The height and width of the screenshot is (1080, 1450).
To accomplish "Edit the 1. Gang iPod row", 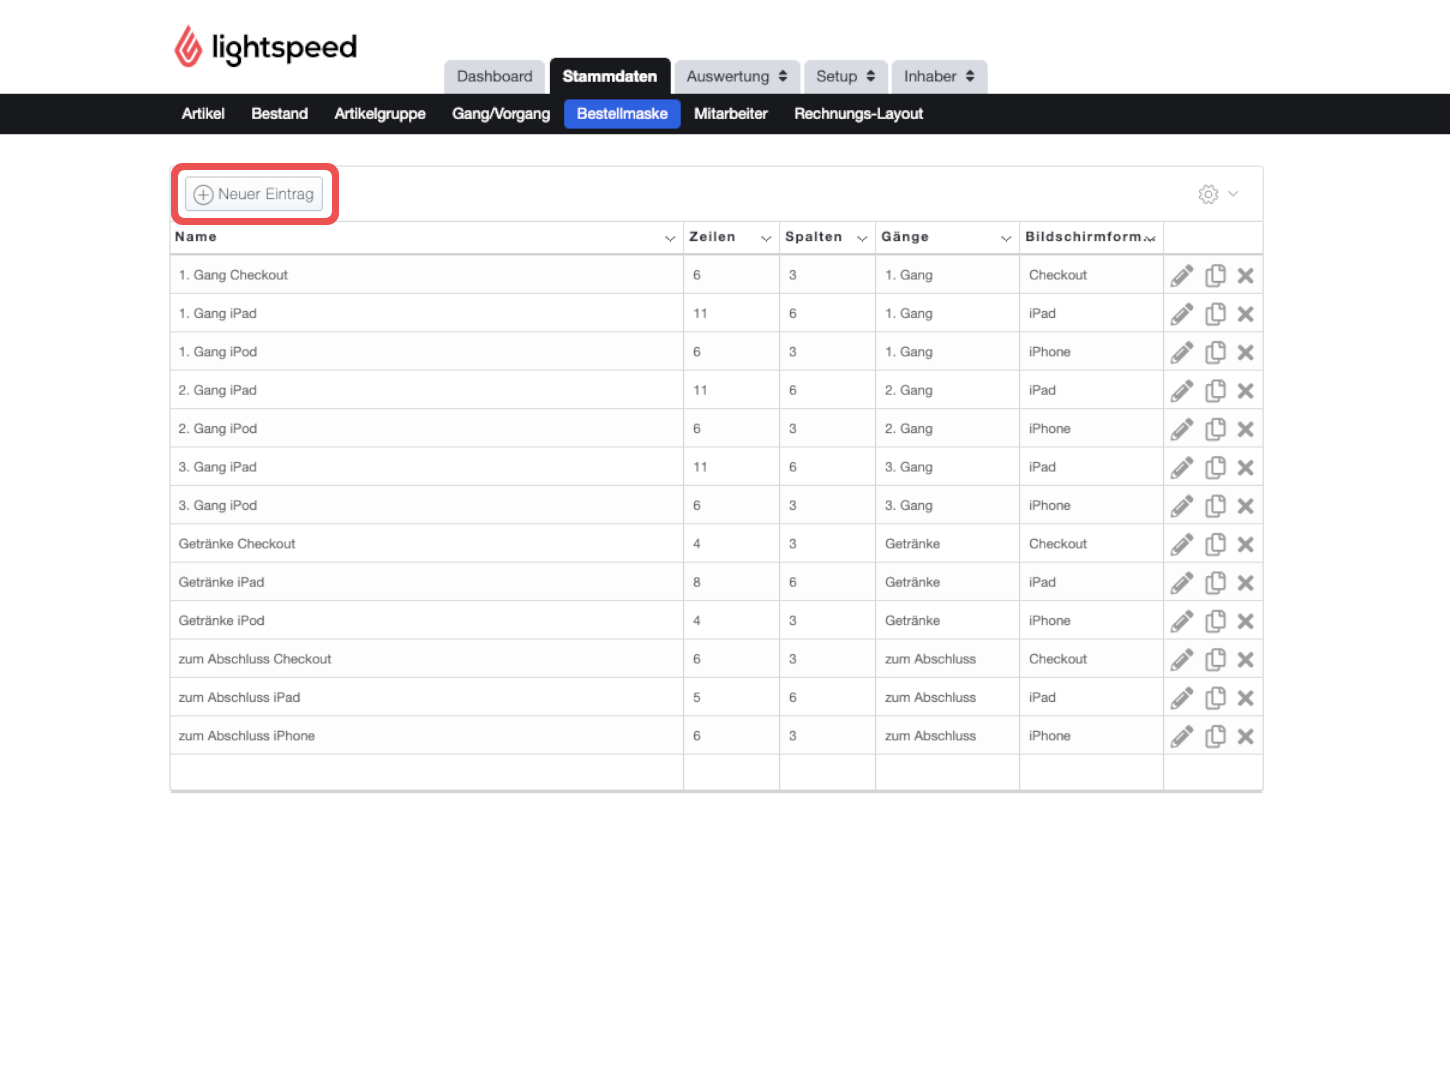I will (x=1182, y=352).
